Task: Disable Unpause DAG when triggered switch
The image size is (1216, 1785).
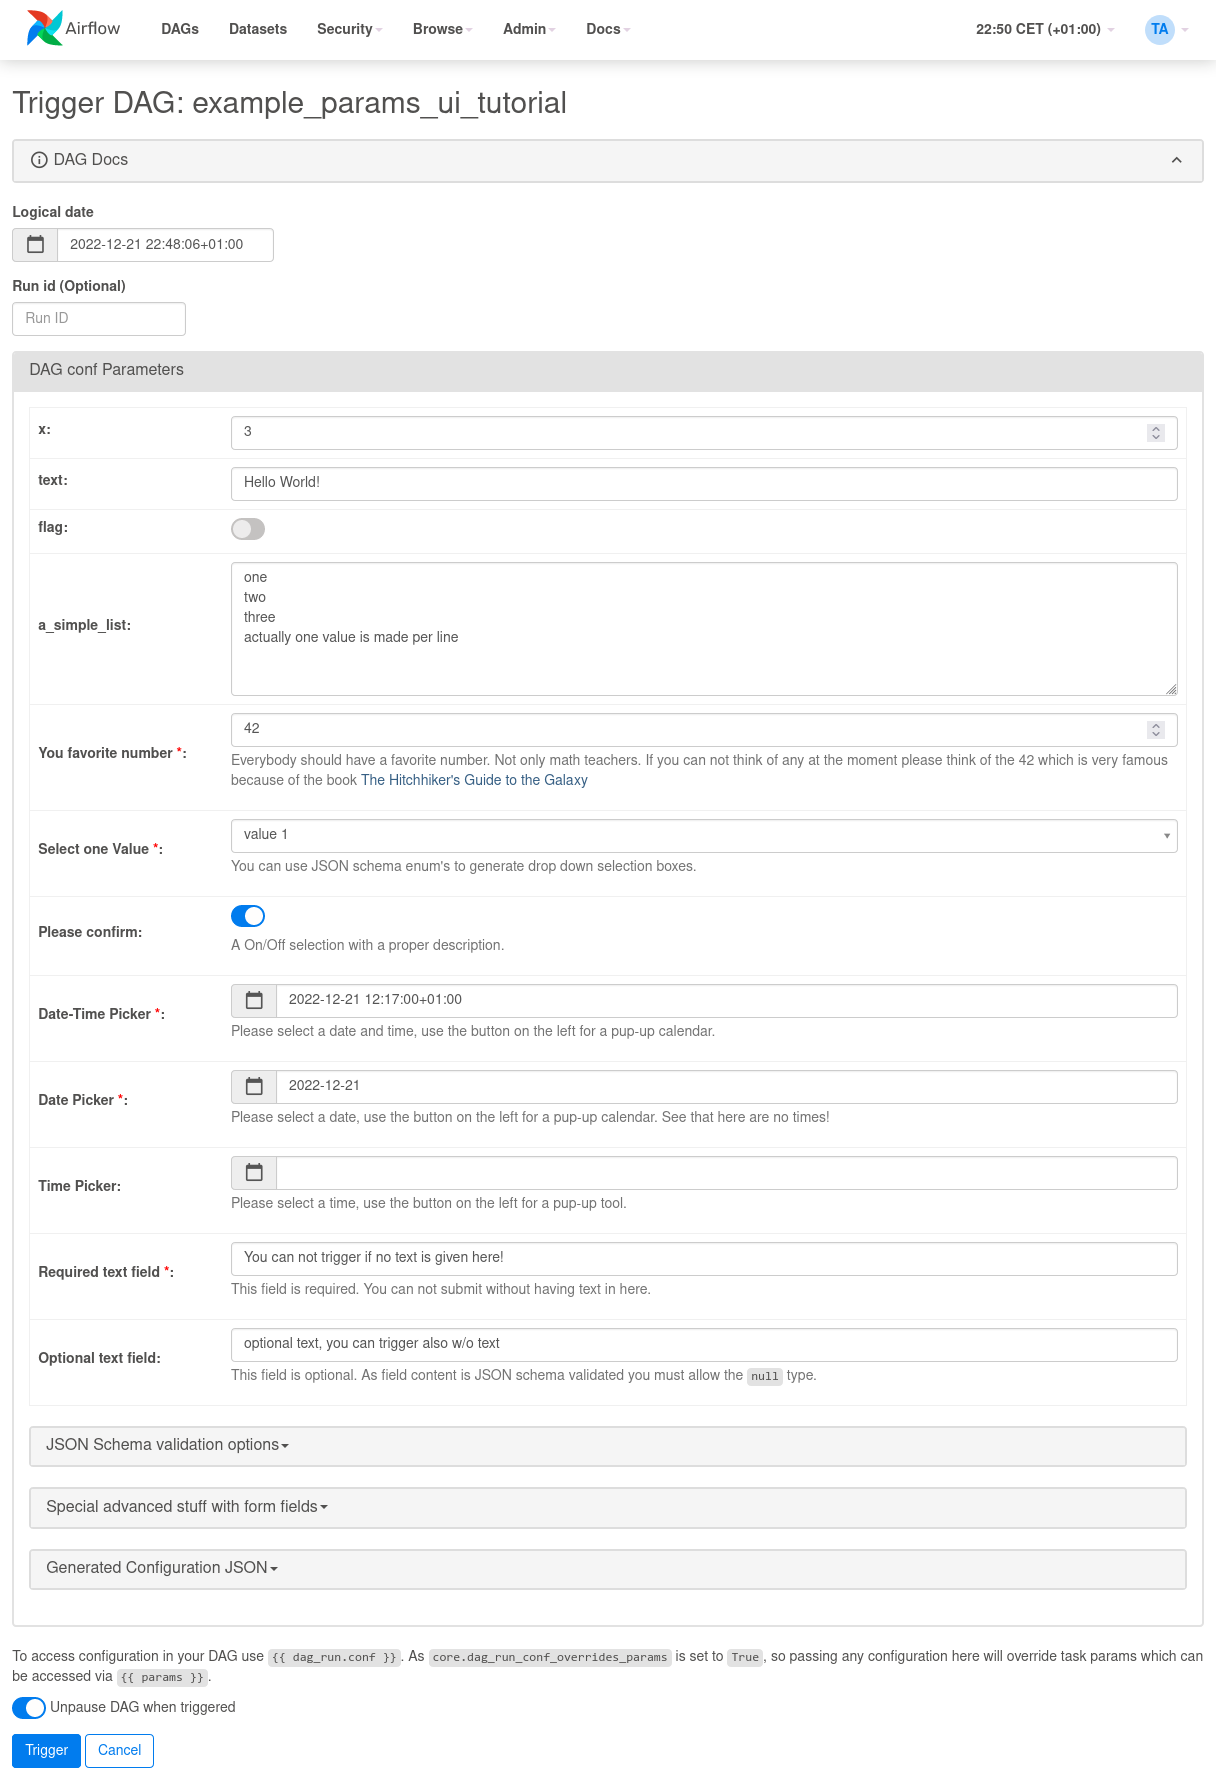Action: [29, 1707]
